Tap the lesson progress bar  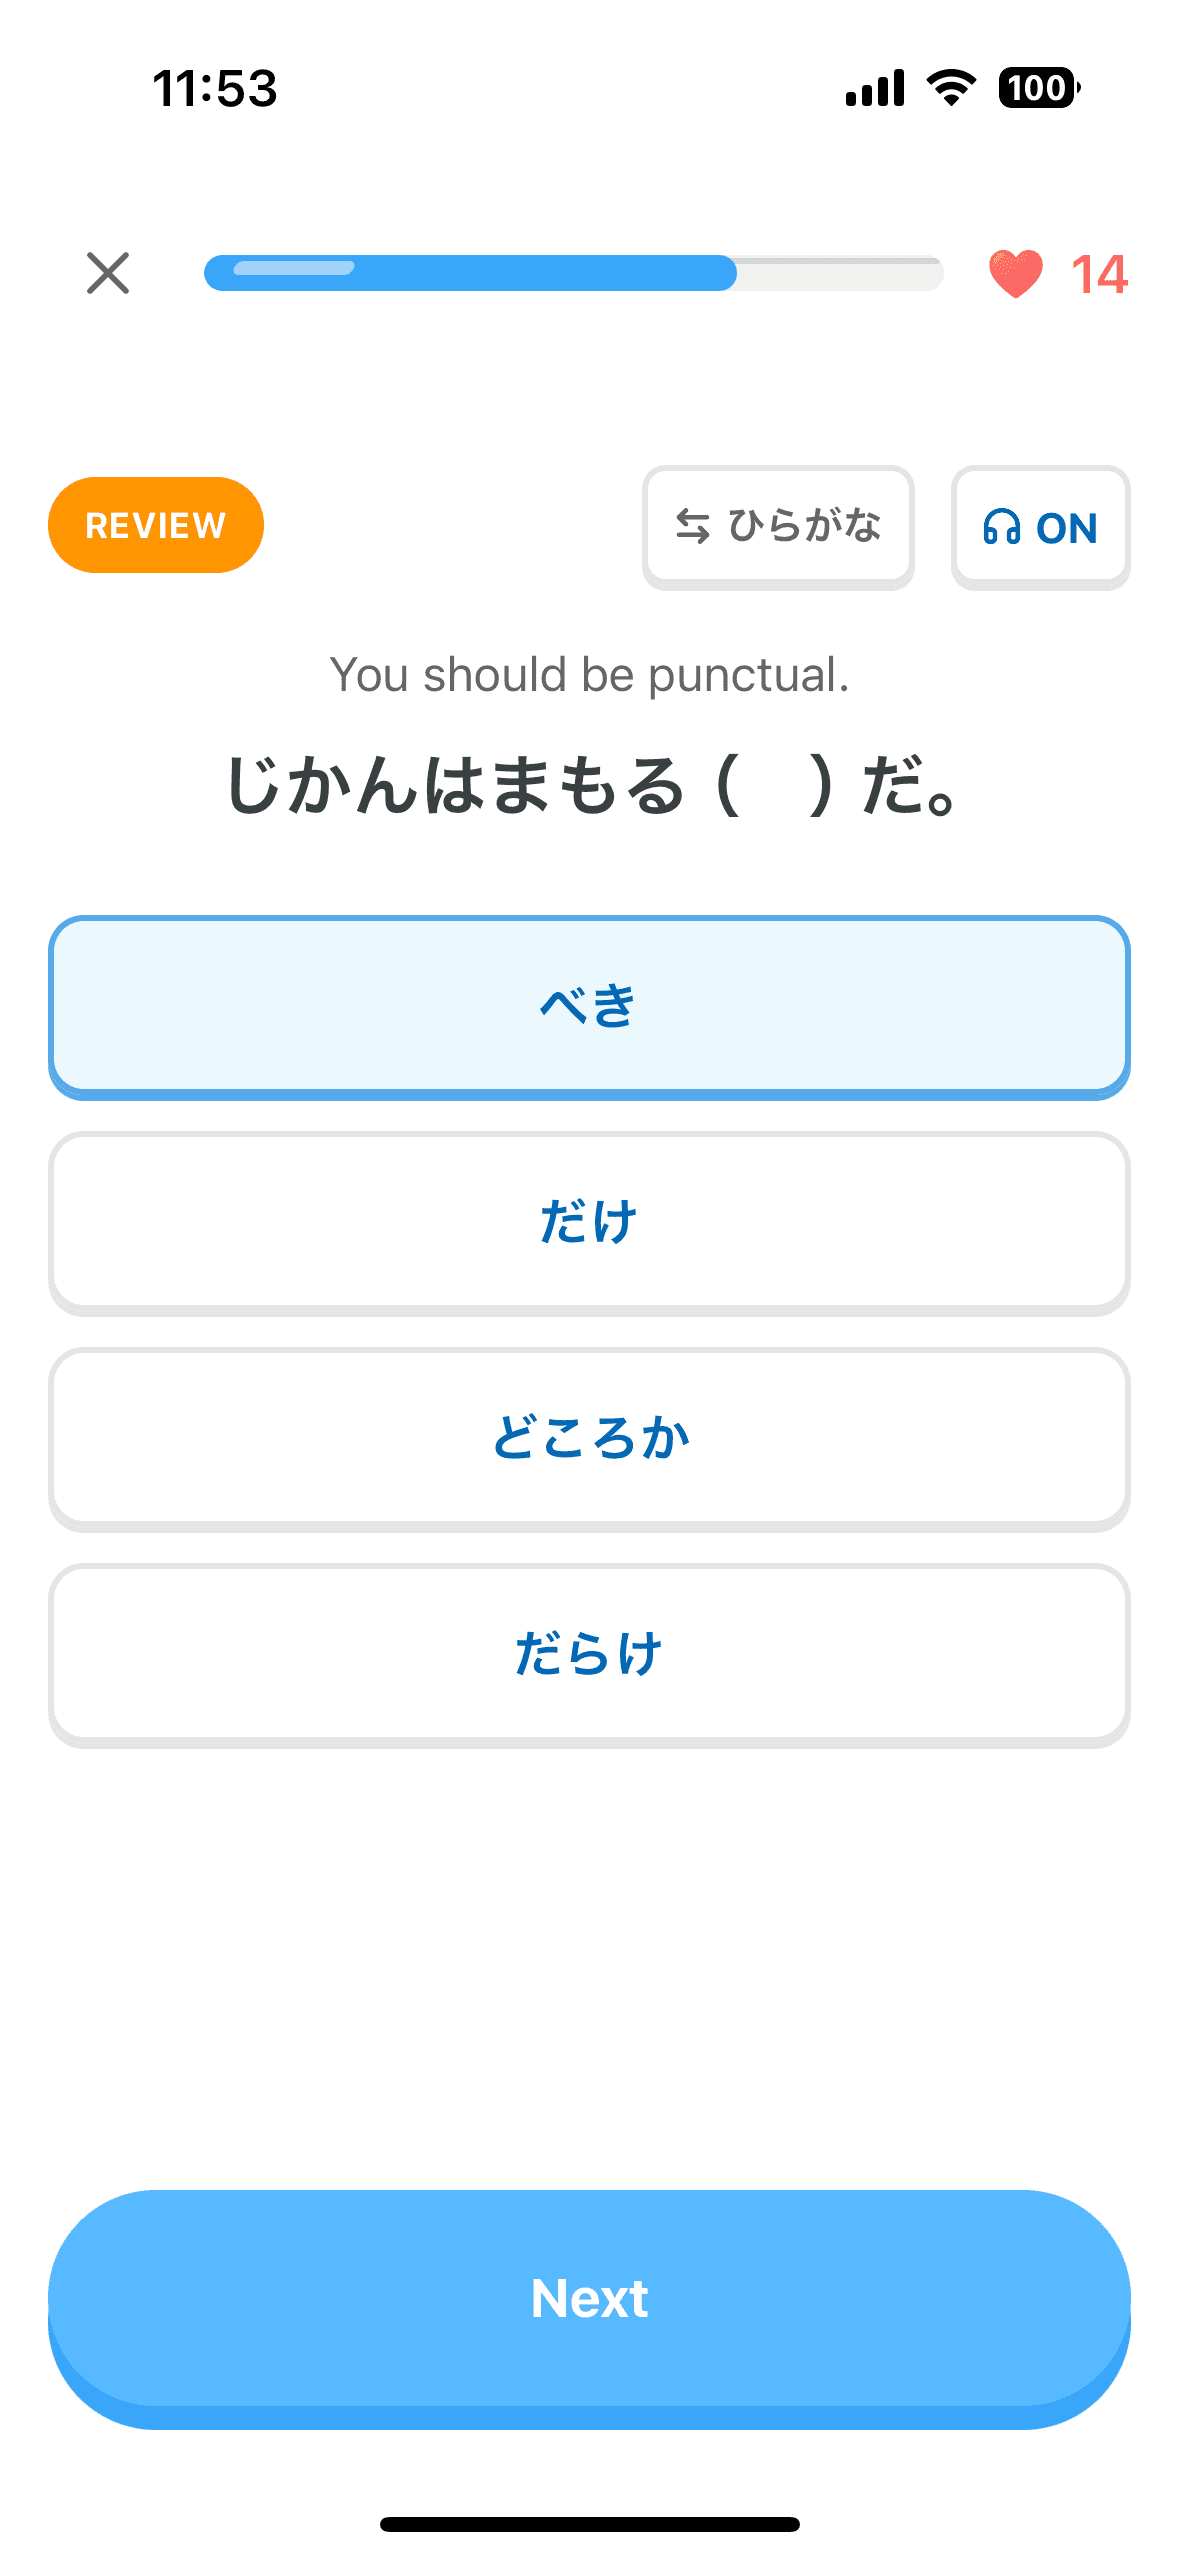(573, 273)
